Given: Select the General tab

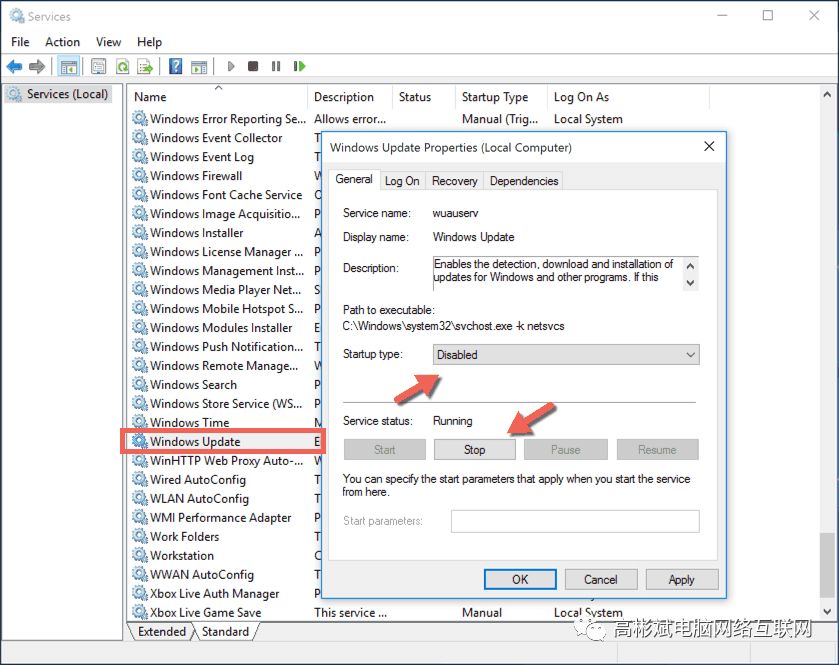Looking at the screenshot, I should [x=354, y=179].
